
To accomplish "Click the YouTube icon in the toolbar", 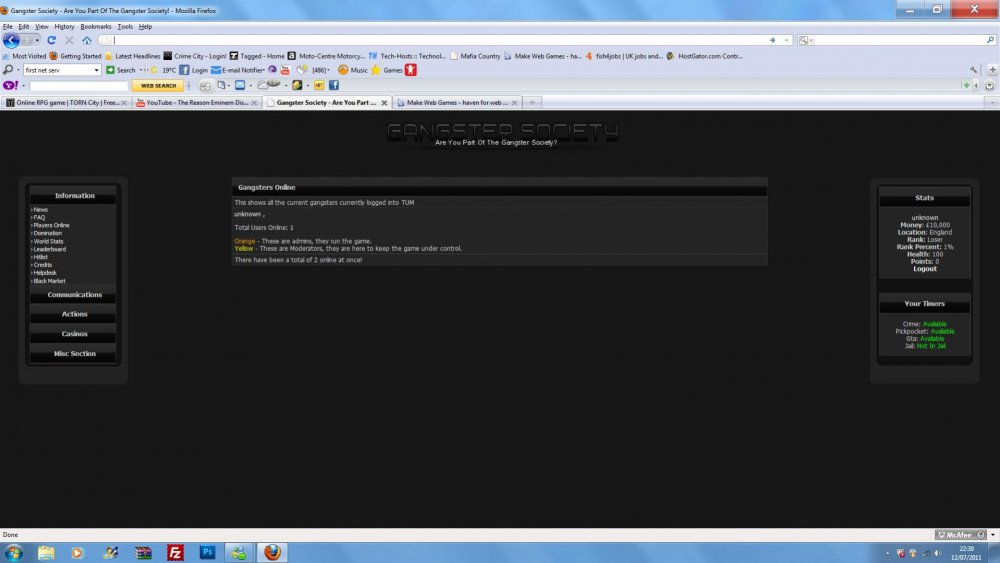I will point(285,70).
